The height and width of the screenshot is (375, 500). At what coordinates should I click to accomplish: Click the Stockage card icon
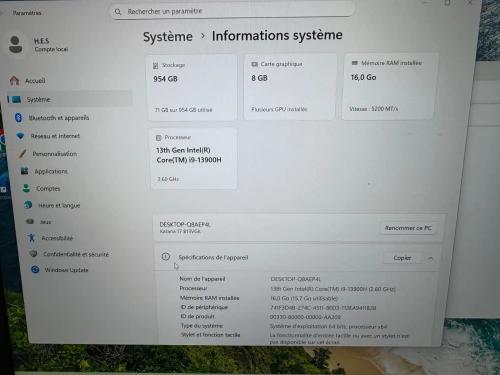[155, 66]
